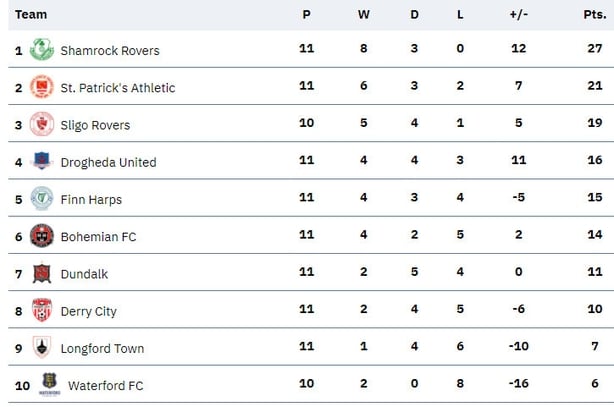The image size is (614, 407).
Task: Click the Dundalk club crest
Action: click(x=42, y=273)
